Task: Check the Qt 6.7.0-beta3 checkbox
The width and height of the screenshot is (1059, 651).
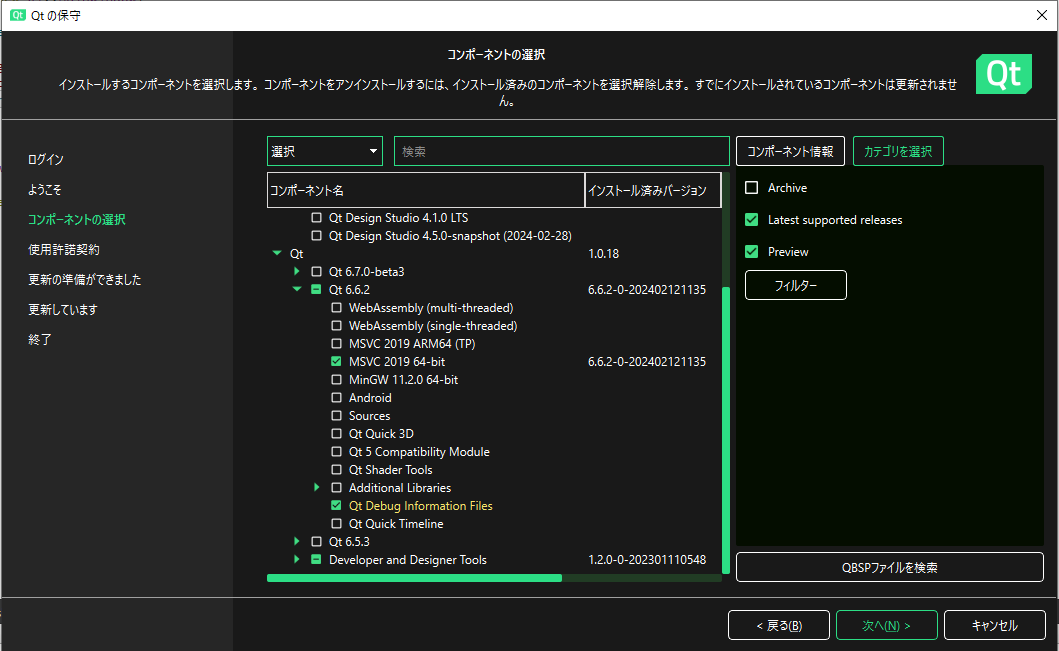Action: point(316,271)
